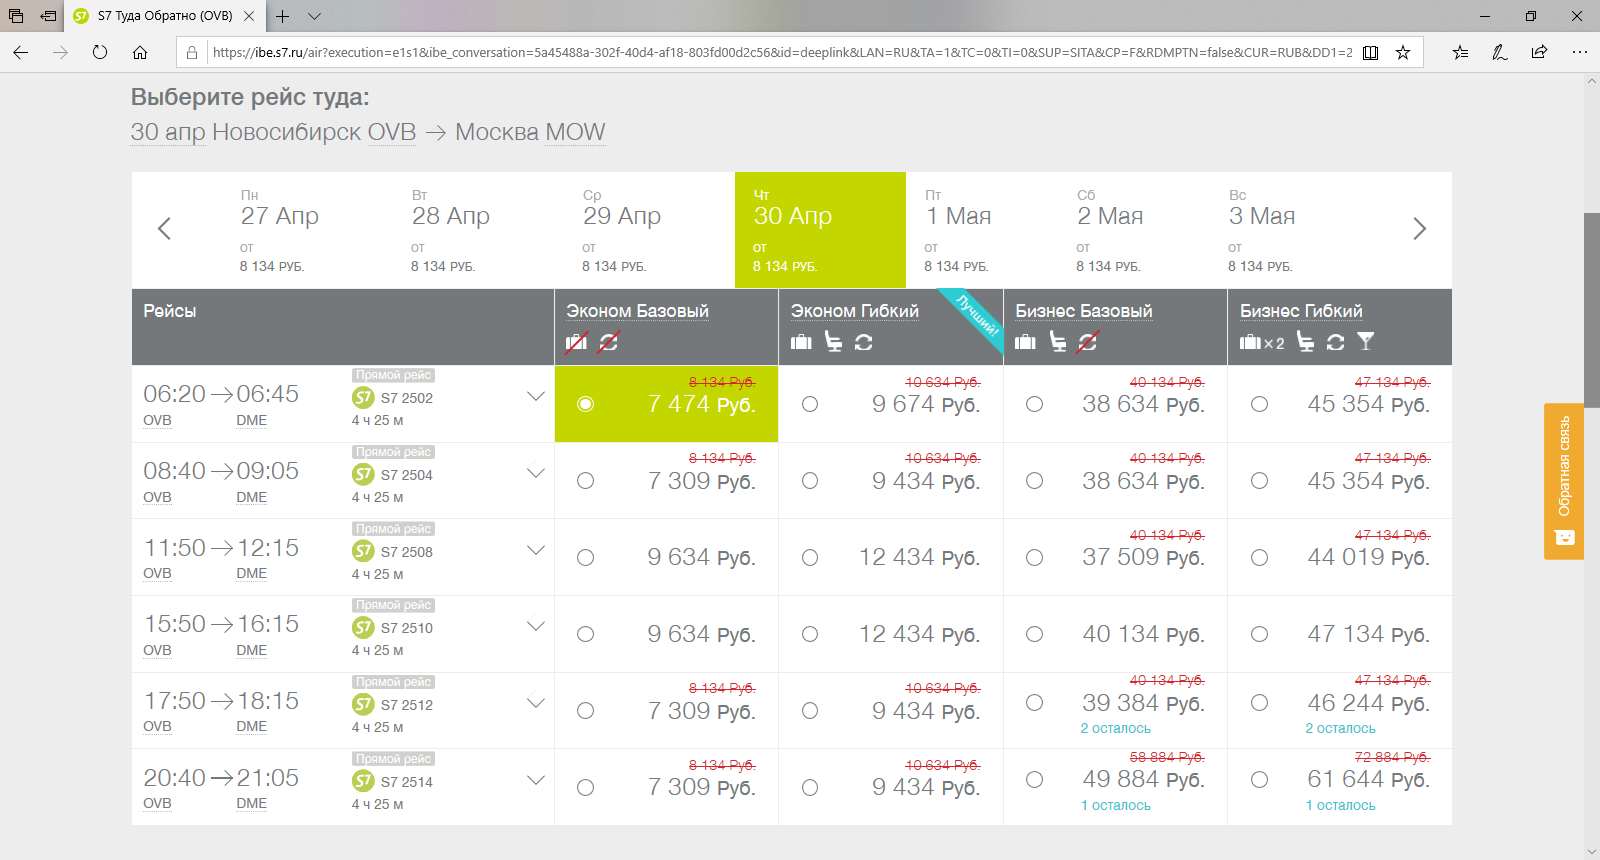Image resolution: width=1600 pixels, height=860 pixels.
Task: Click the browser address bar URL
Action: 782,52
